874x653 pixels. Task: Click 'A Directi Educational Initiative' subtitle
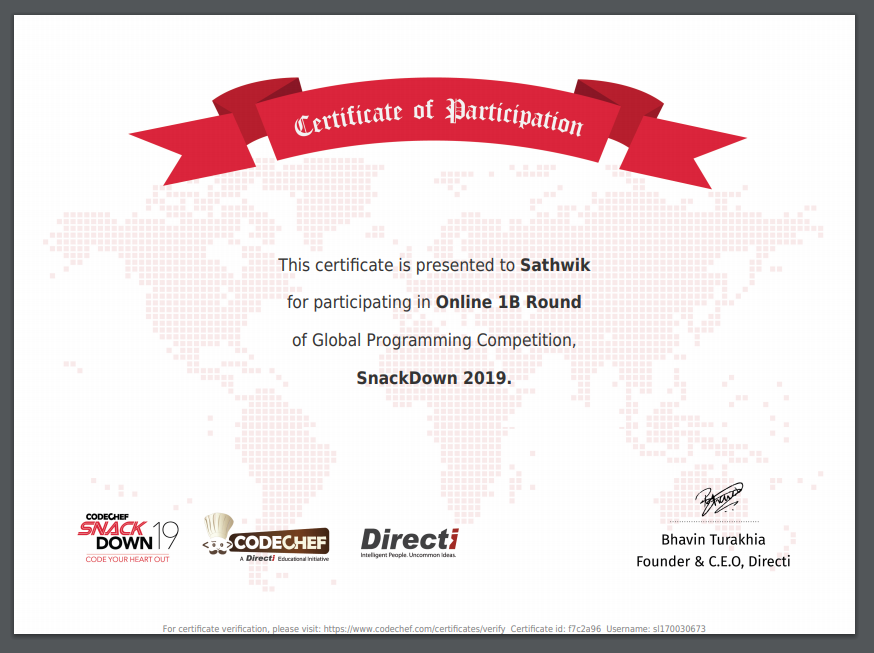(285, 559)
